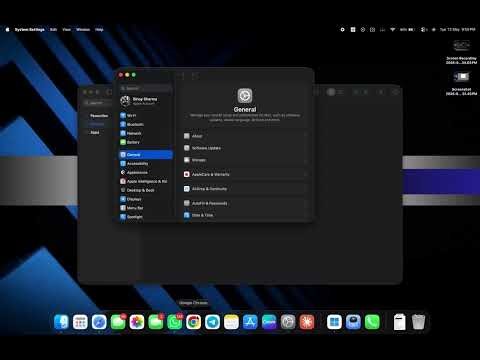Open Spotlight in the sidebar

click(x=146, y=217)
